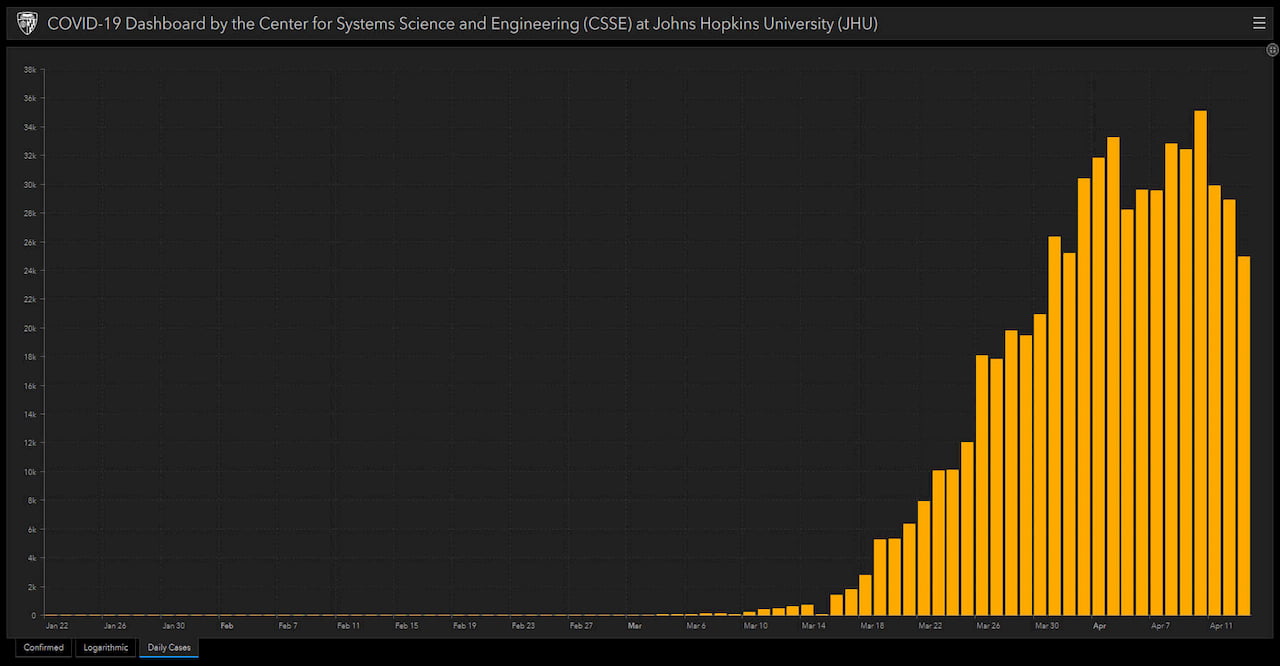The height and width of the screenshot is (666, 1280).
Task: Click the "Jan 30" date label
Action: 173,626
